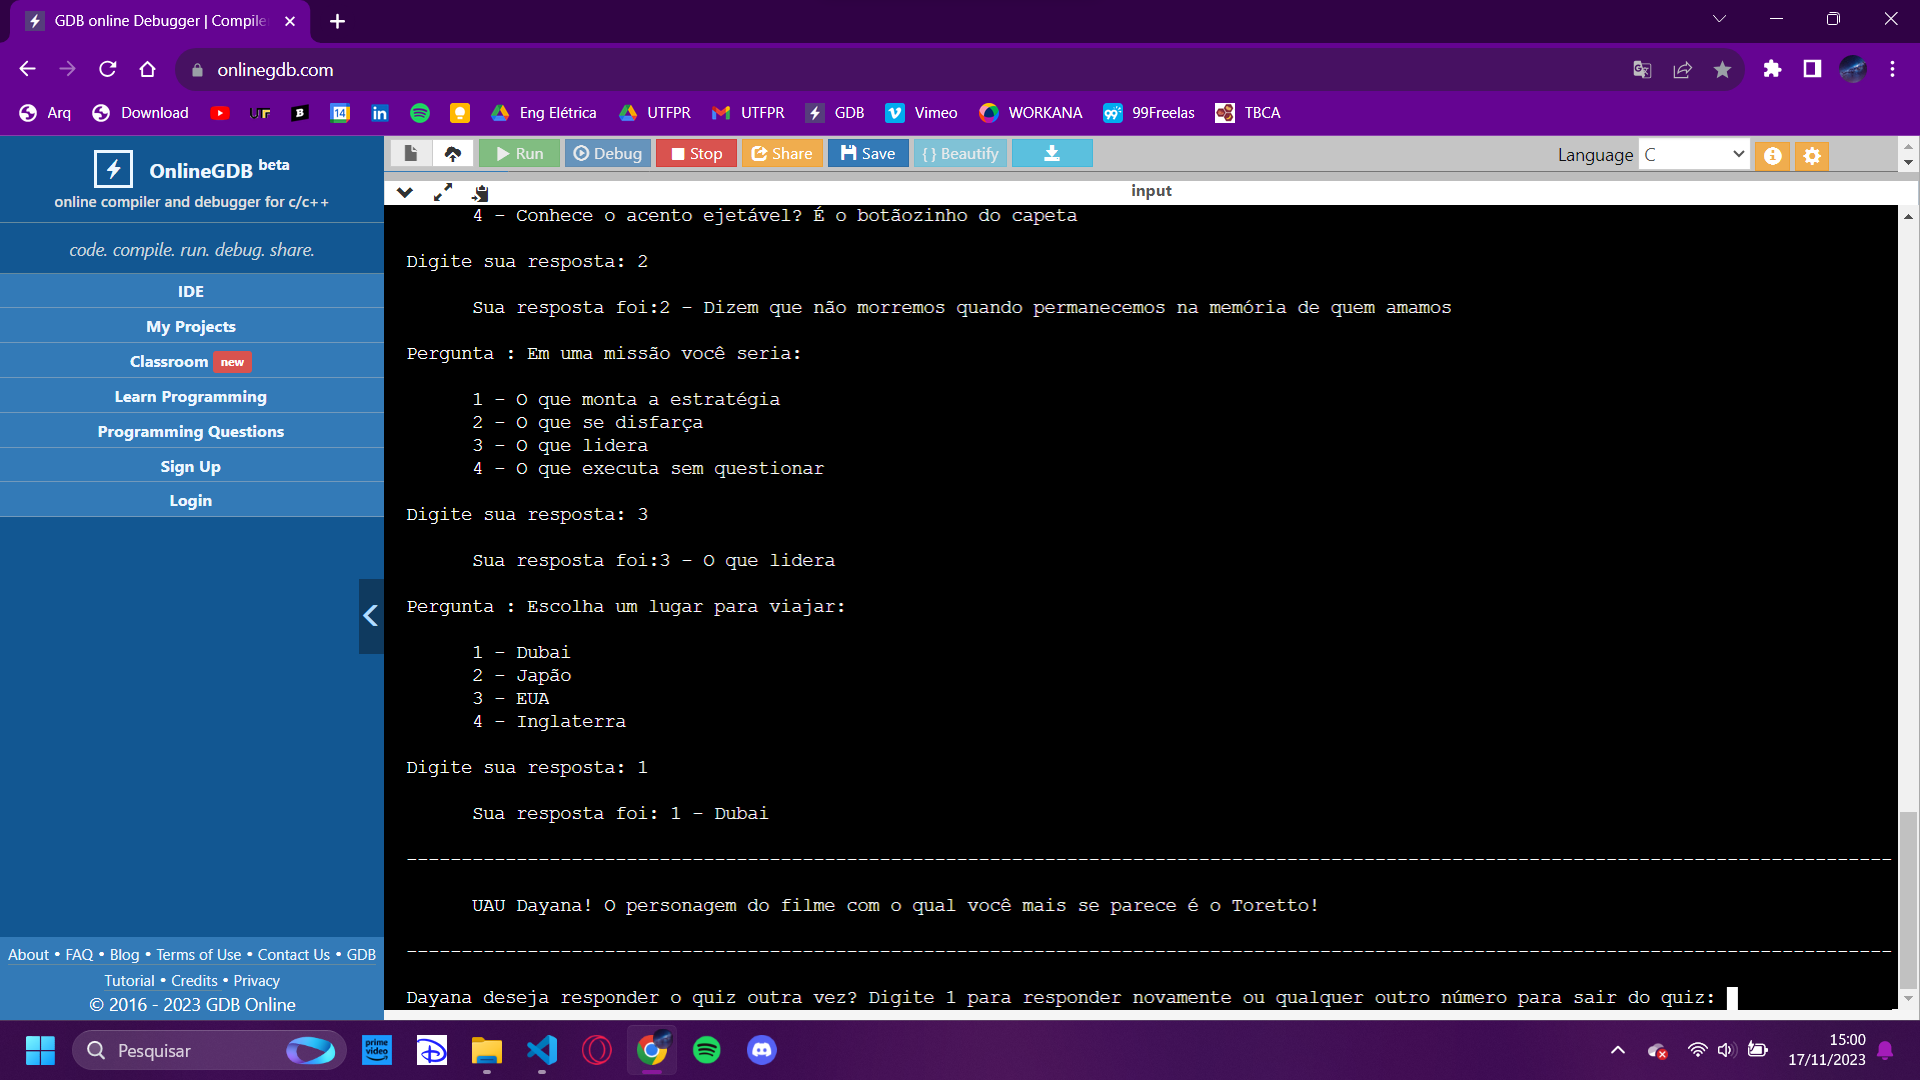Click the console input cursor

(x=1732, y=997)
